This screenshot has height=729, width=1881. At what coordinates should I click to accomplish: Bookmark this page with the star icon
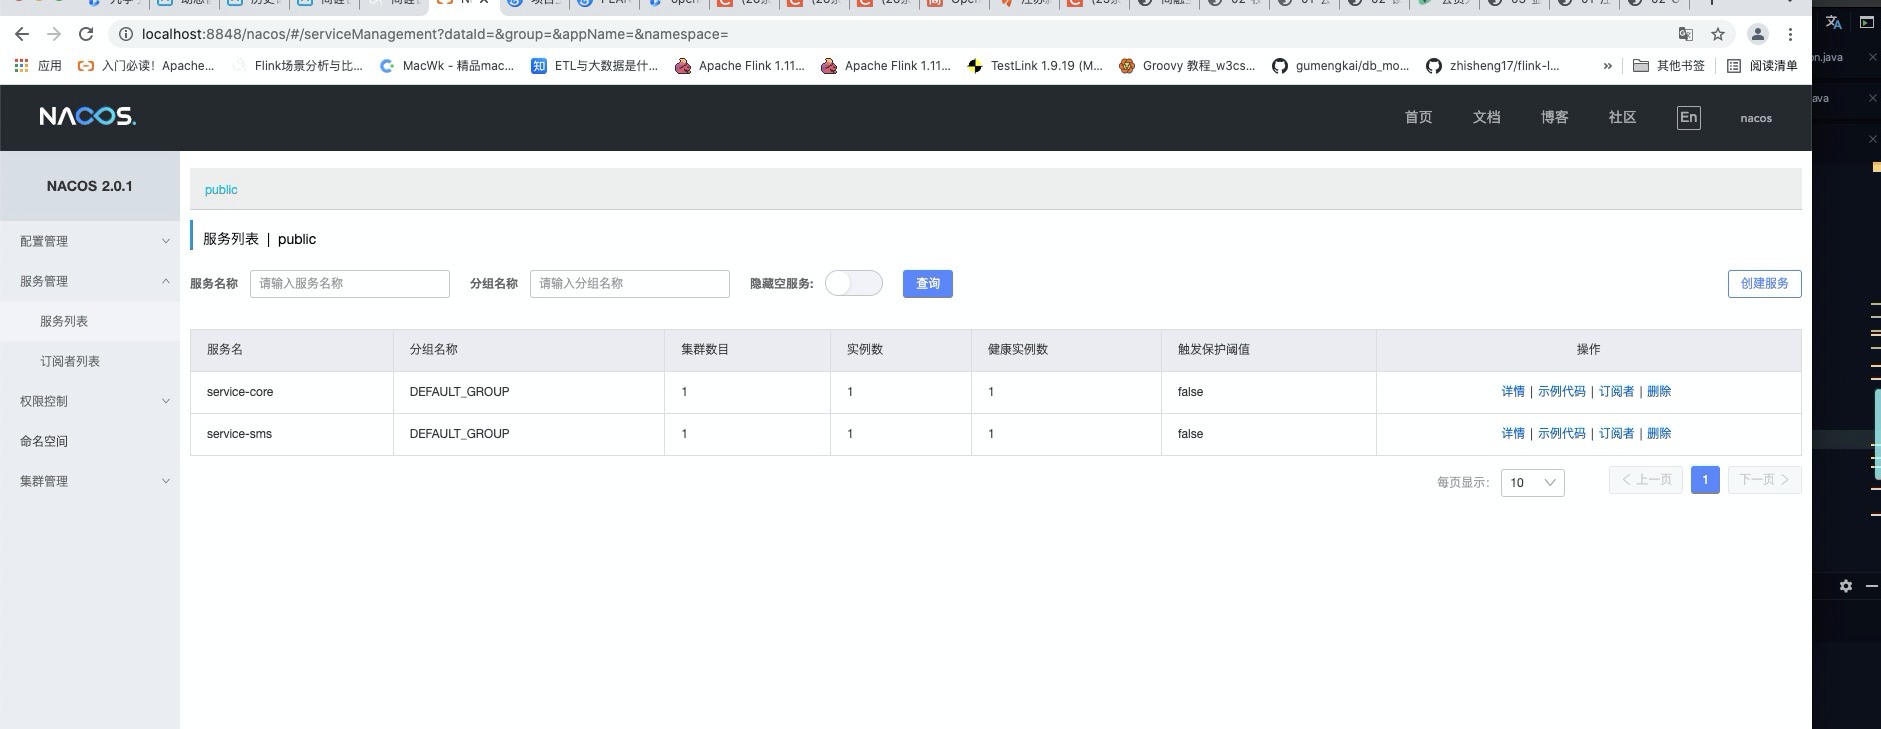point(1718,34)
